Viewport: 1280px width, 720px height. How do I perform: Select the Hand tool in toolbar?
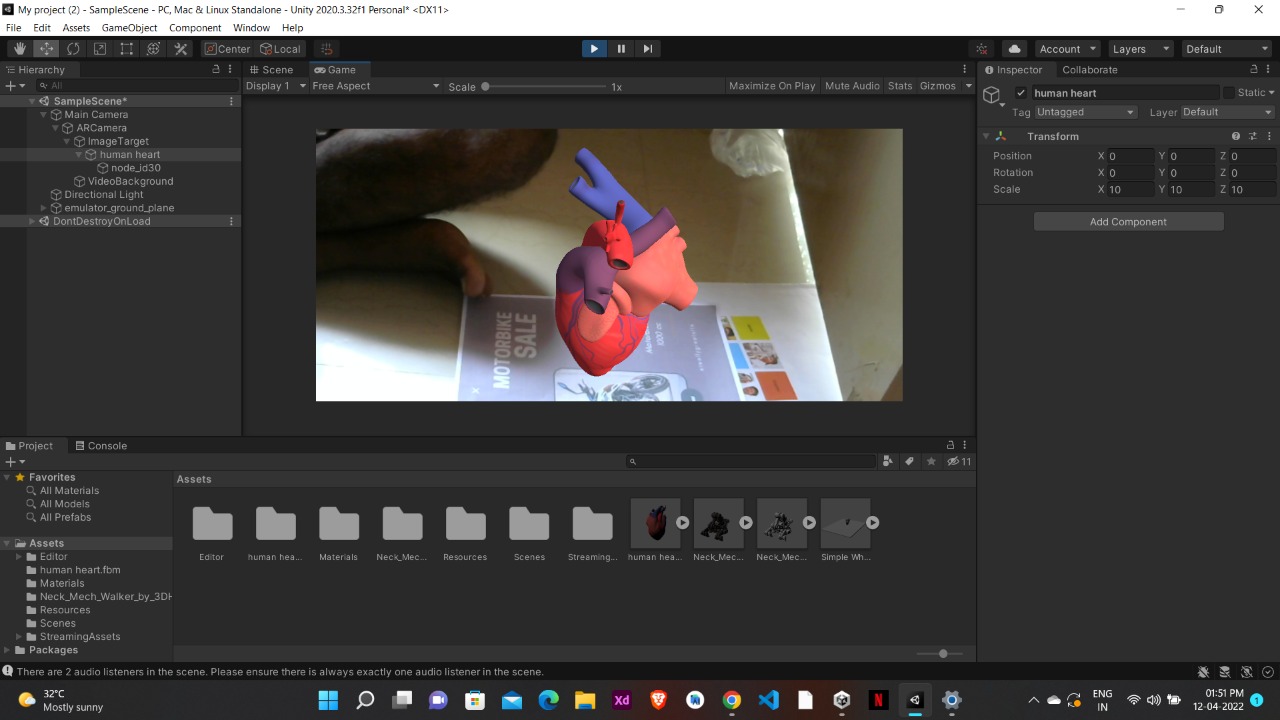[20, 49]
